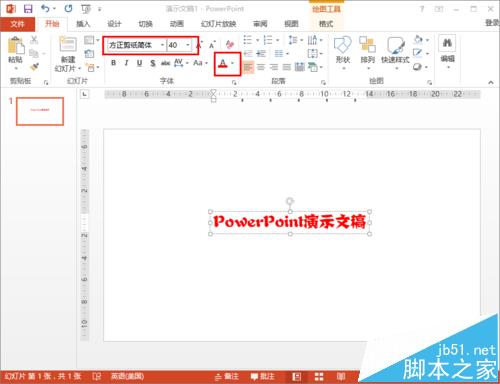Click the Save icon in quick access toolbar

tap(28, 9)
